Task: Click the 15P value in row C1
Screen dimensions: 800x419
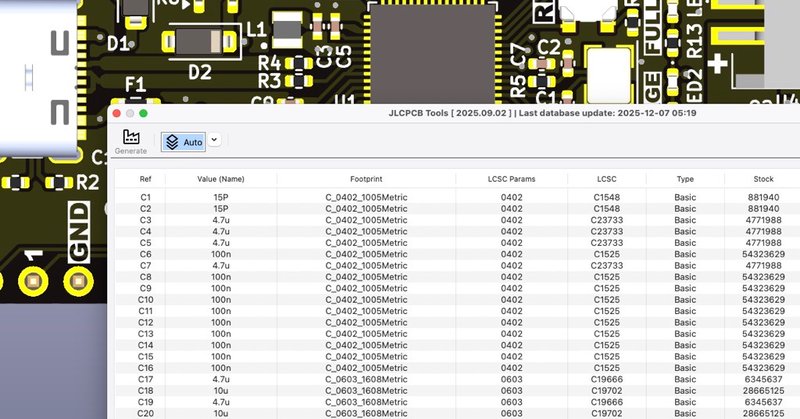Action: 221,197
